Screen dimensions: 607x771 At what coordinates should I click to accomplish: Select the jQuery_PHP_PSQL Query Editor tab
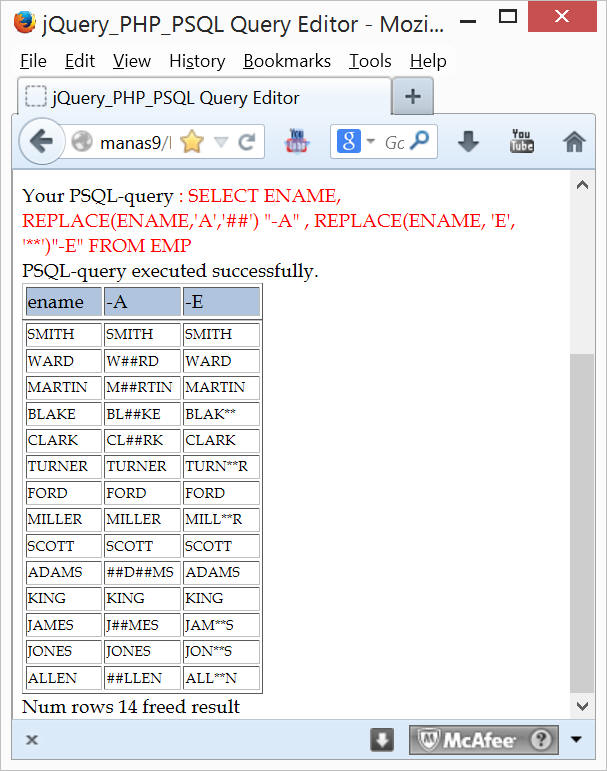pos(205,97)
